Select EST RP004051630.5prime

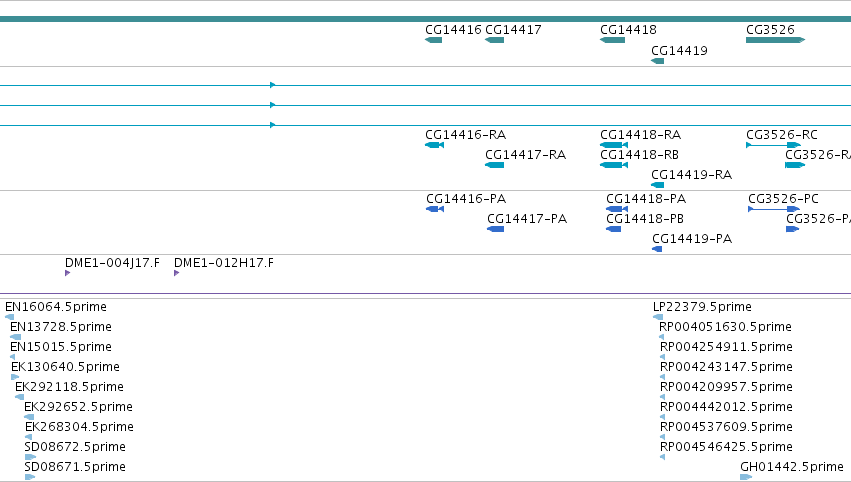662,337
